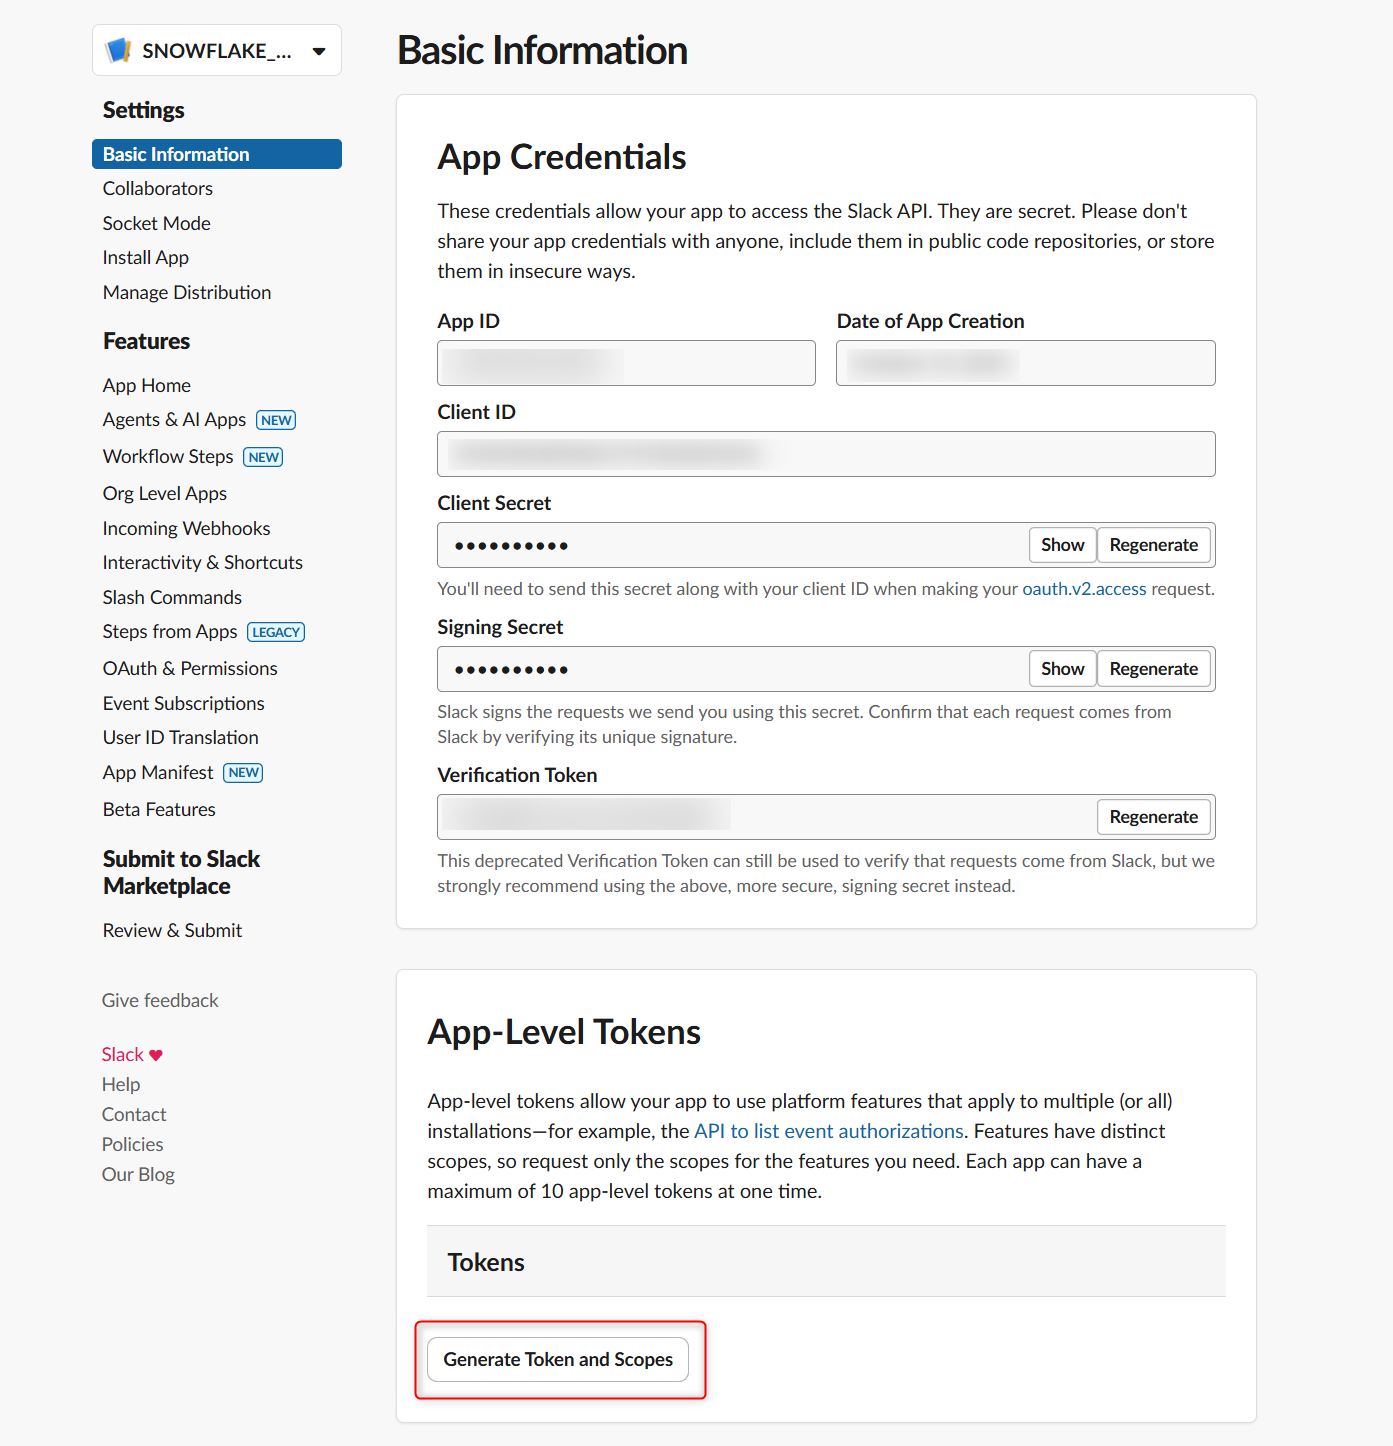Open the oauth.v2.access link

tap(1084, 589)
